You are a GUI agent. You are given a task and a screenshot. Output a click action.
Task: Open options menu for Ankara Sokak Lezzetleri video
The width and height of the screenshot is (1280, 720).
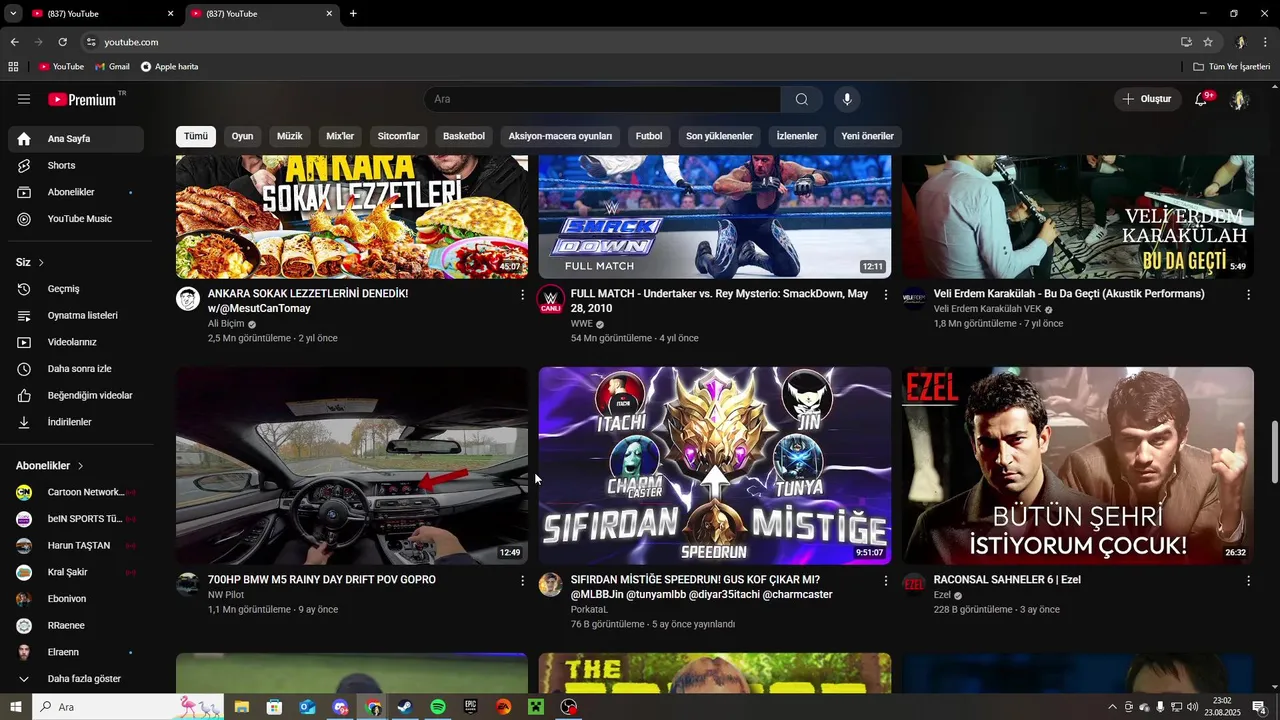(x=522, y=295)
